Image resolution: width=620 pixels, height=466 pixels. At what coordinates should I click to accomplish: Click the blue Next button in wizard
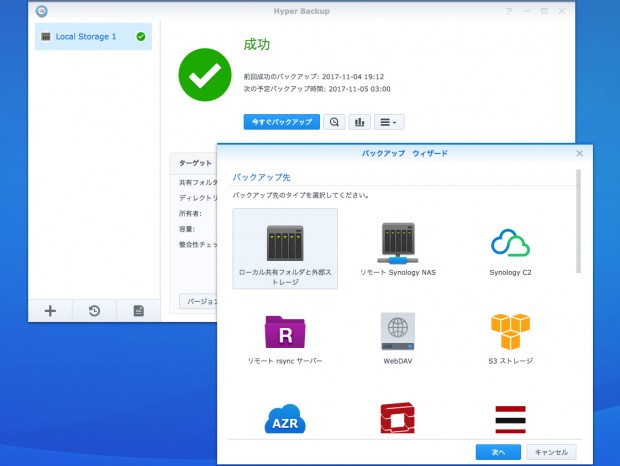pyautogui.click(x=498, y=452)
